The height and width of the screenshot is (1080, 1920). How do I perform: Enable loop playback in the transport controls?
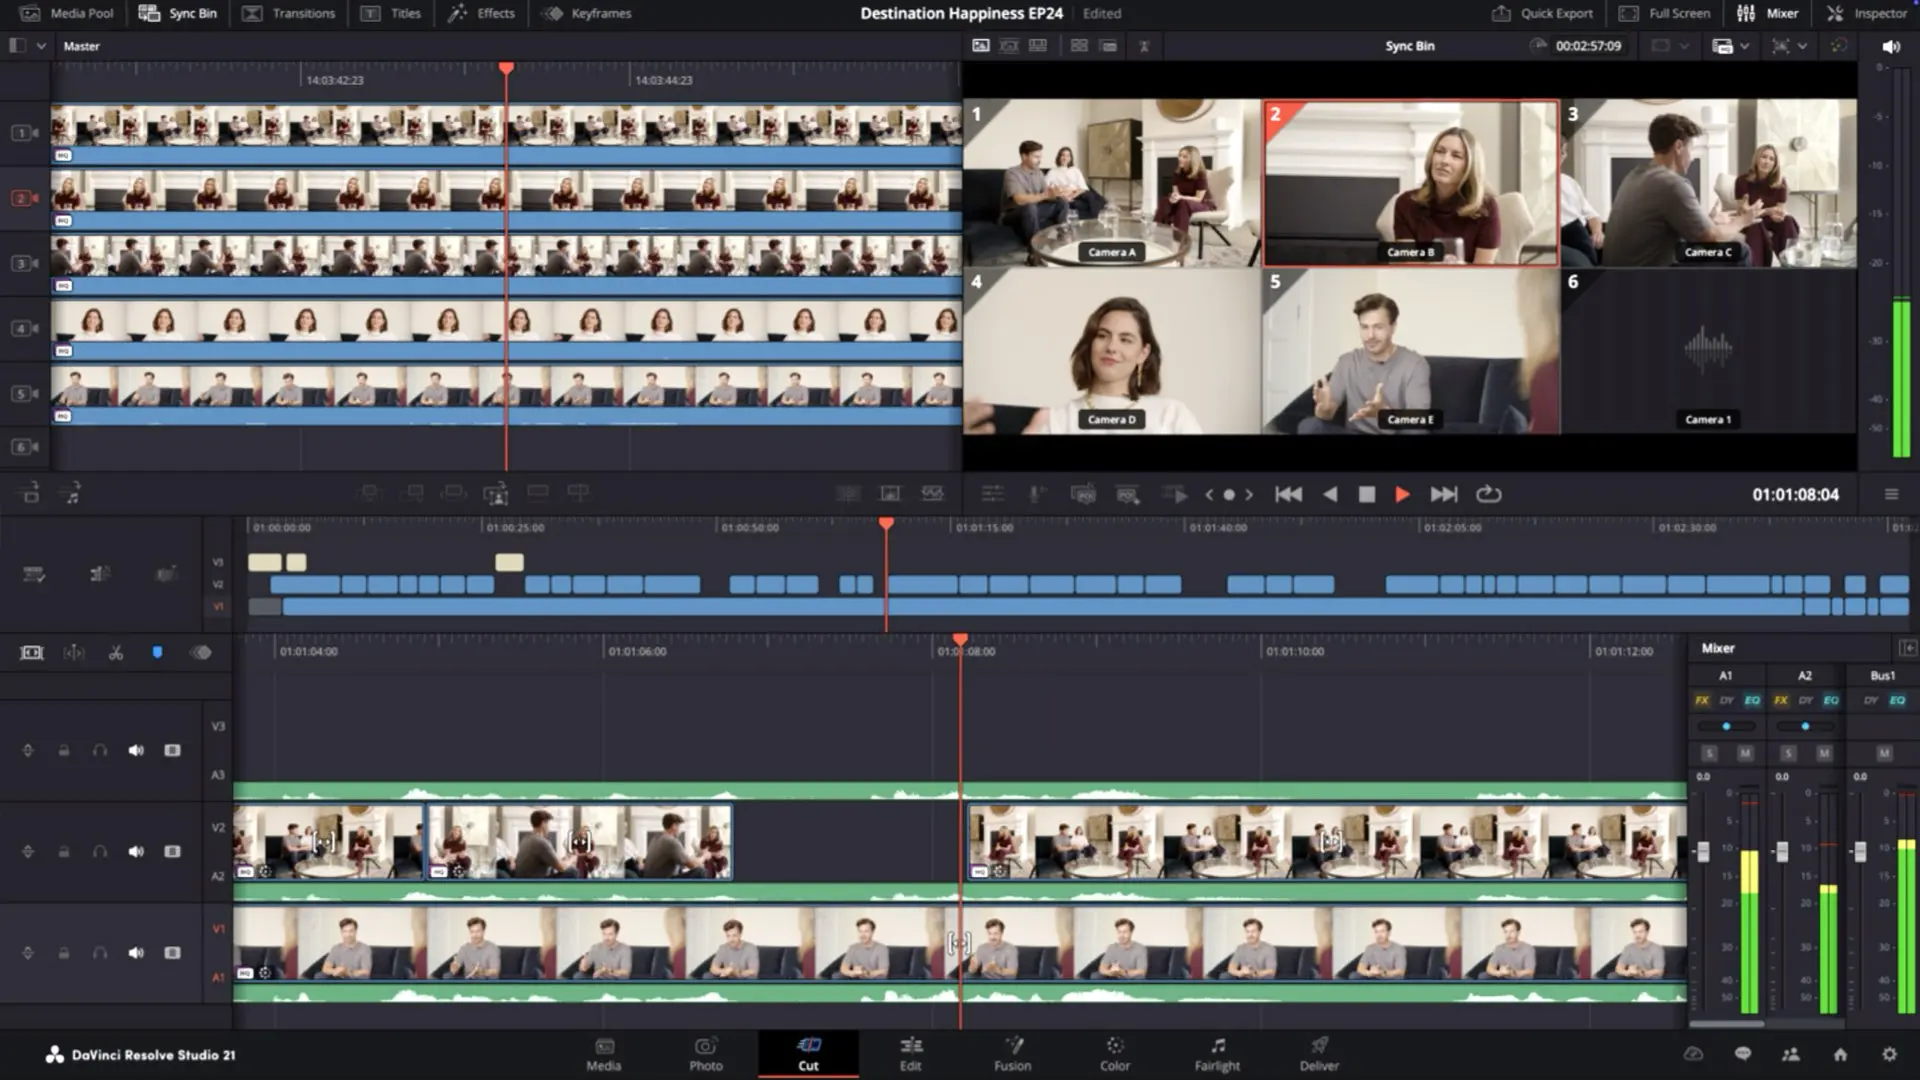1490,494
